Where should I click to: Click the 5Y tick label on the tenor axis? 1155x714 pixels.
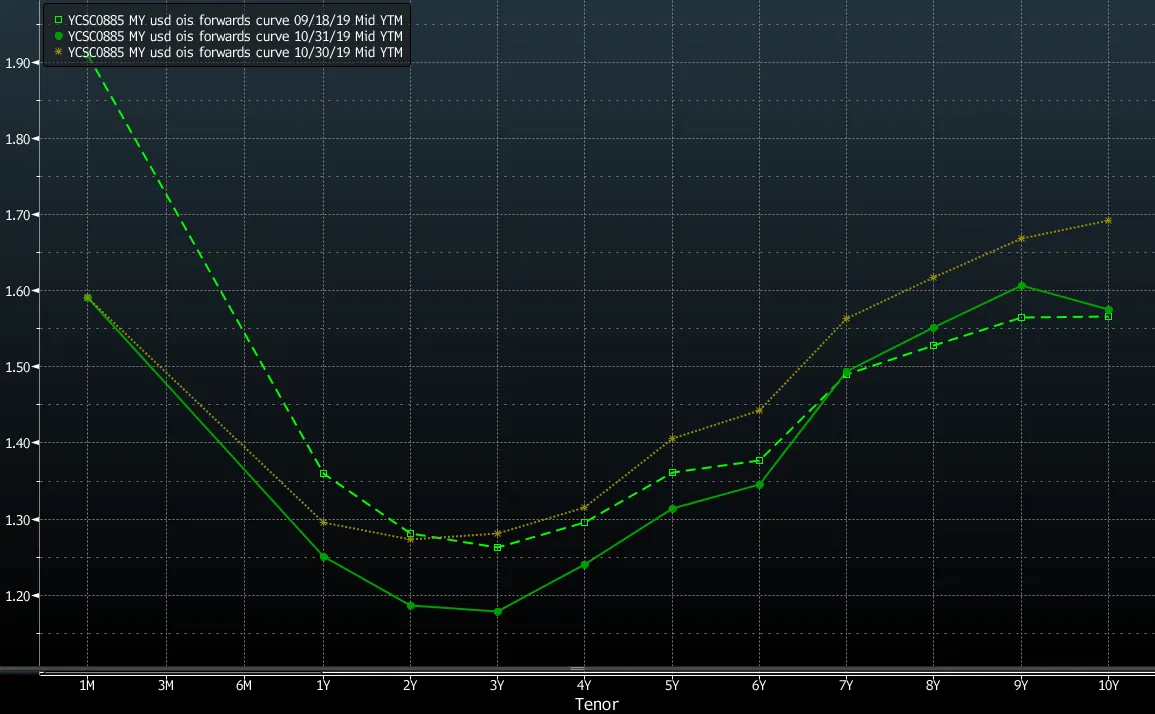[671, 685]
